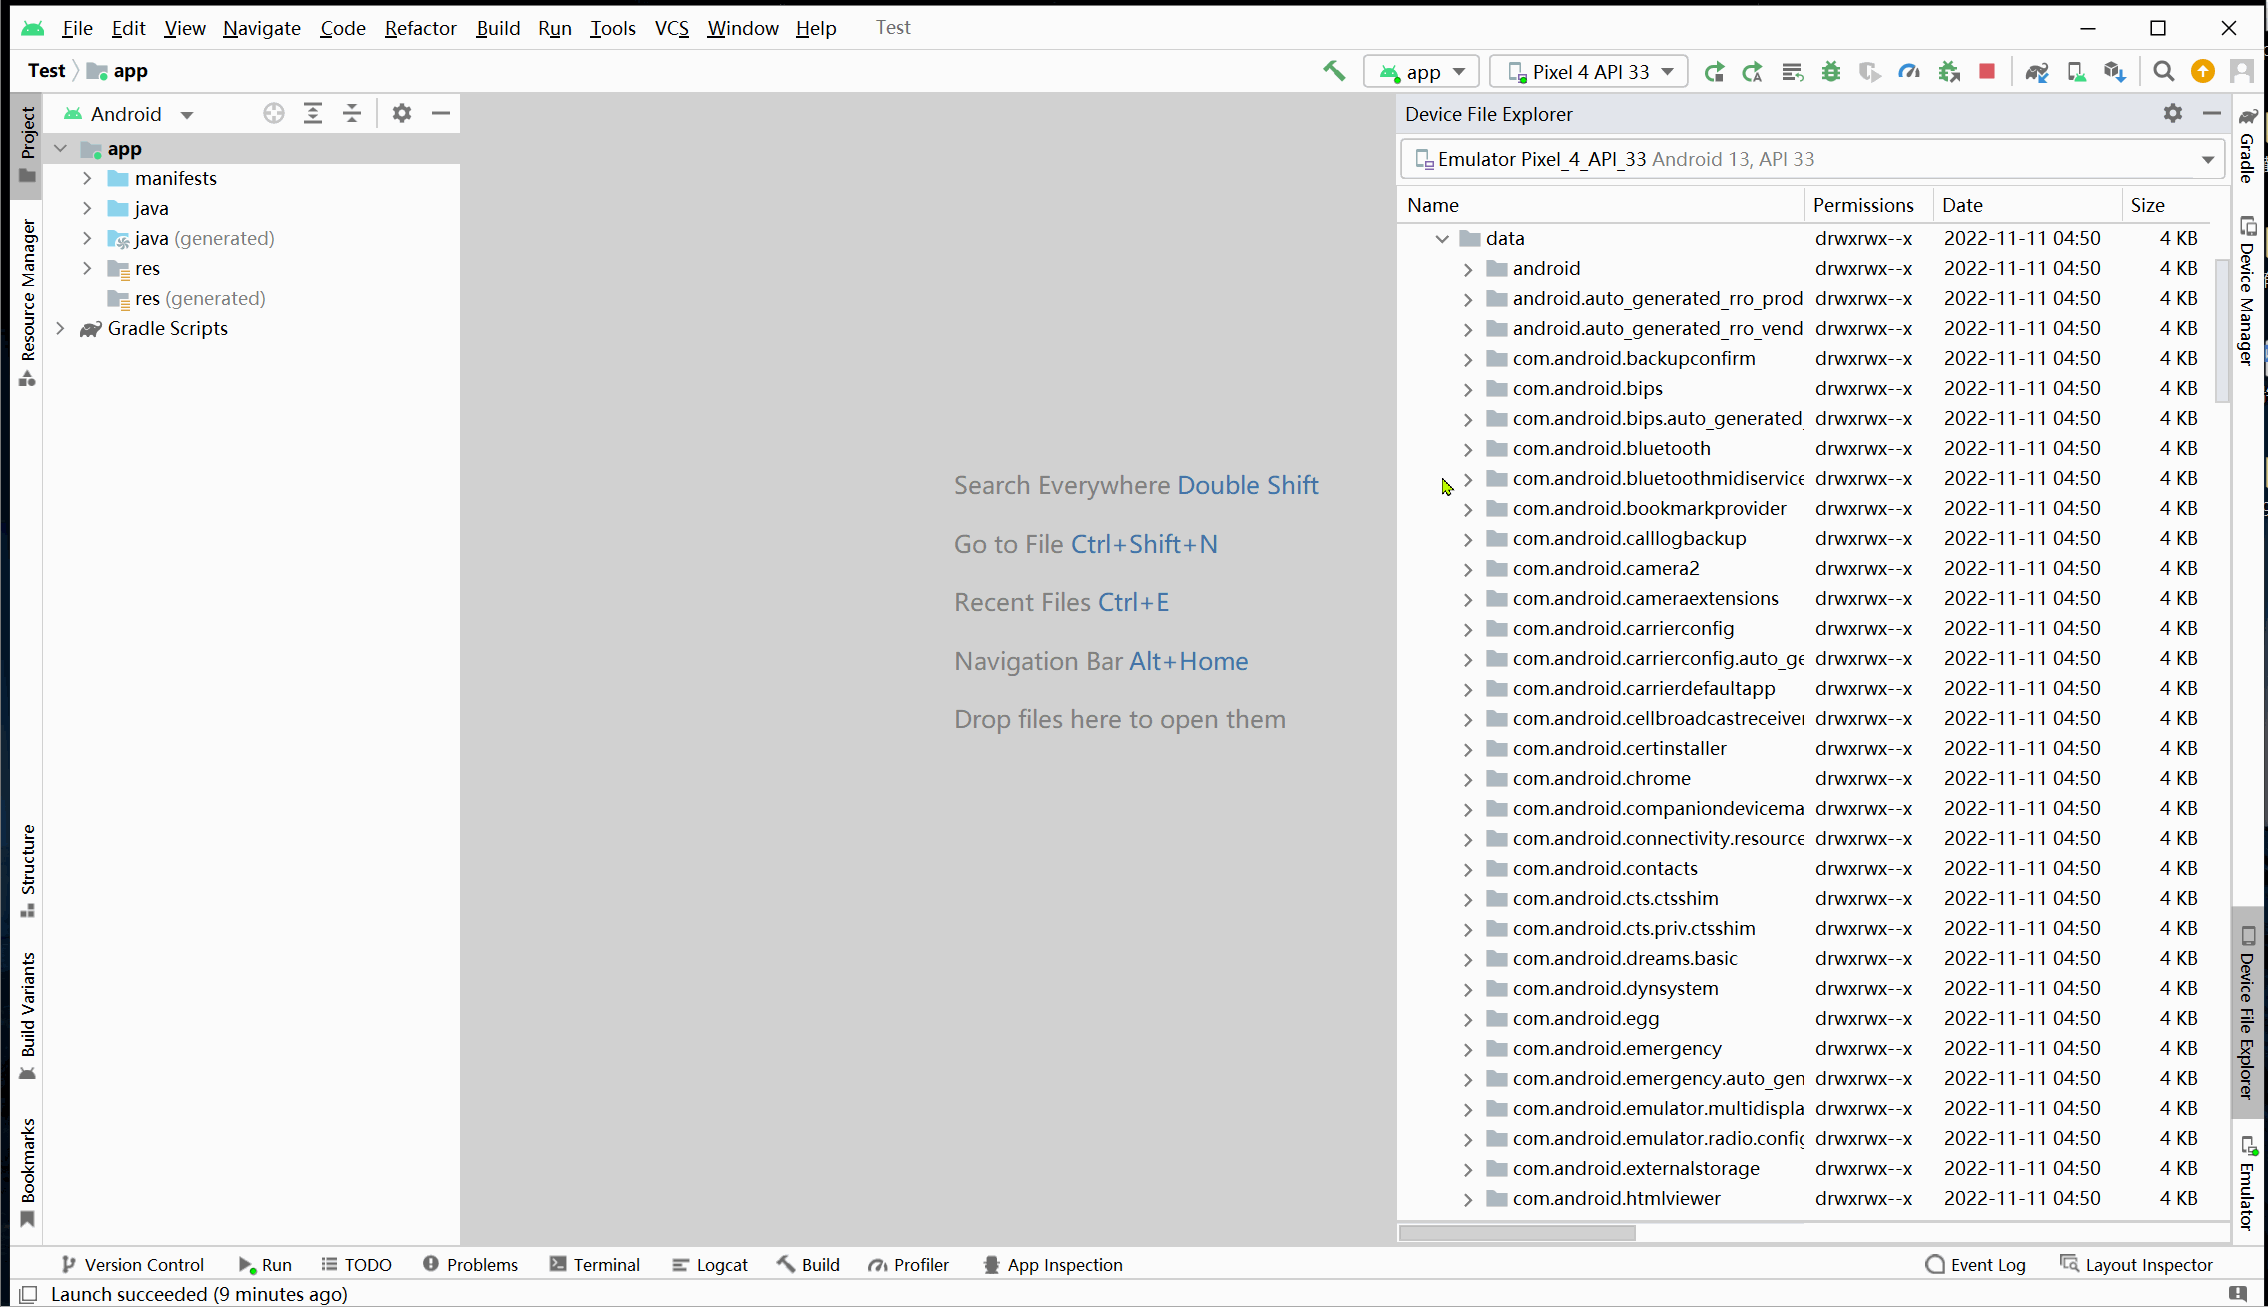Expand the com.android.bluetooth folder
The image size is (2268, 1307).
(x=1468, y=449)
